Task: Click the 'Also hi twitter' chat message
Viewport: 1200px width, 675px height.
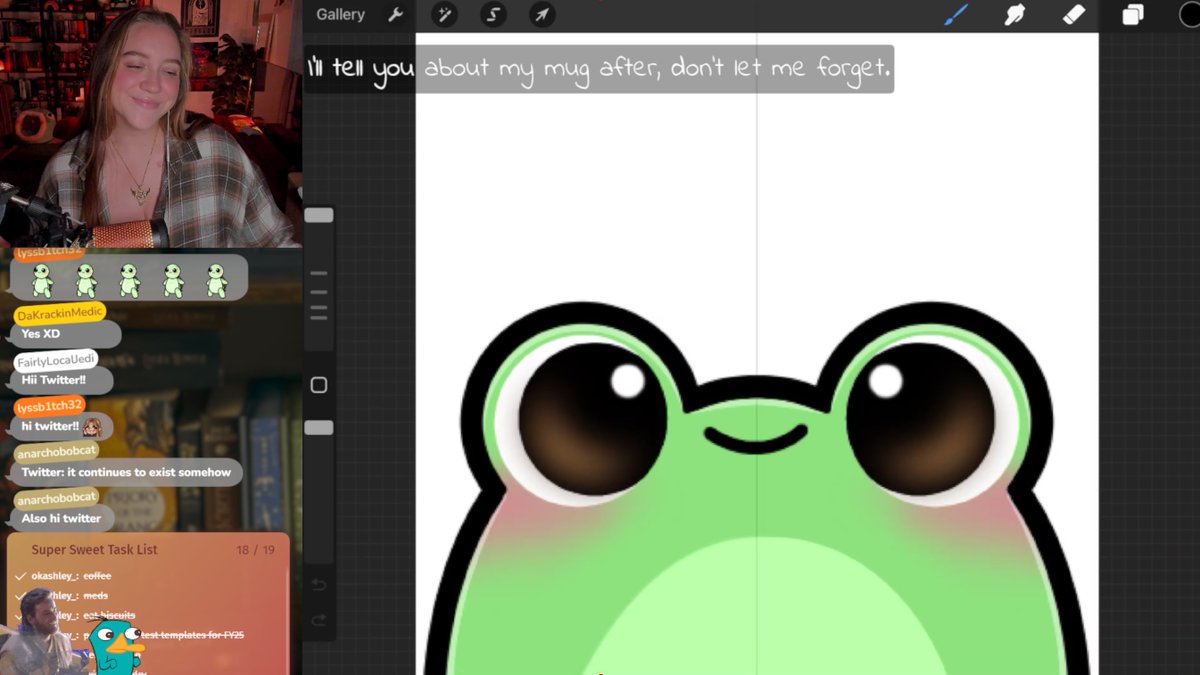Action: pyautogui.click(x=61, y=518)
